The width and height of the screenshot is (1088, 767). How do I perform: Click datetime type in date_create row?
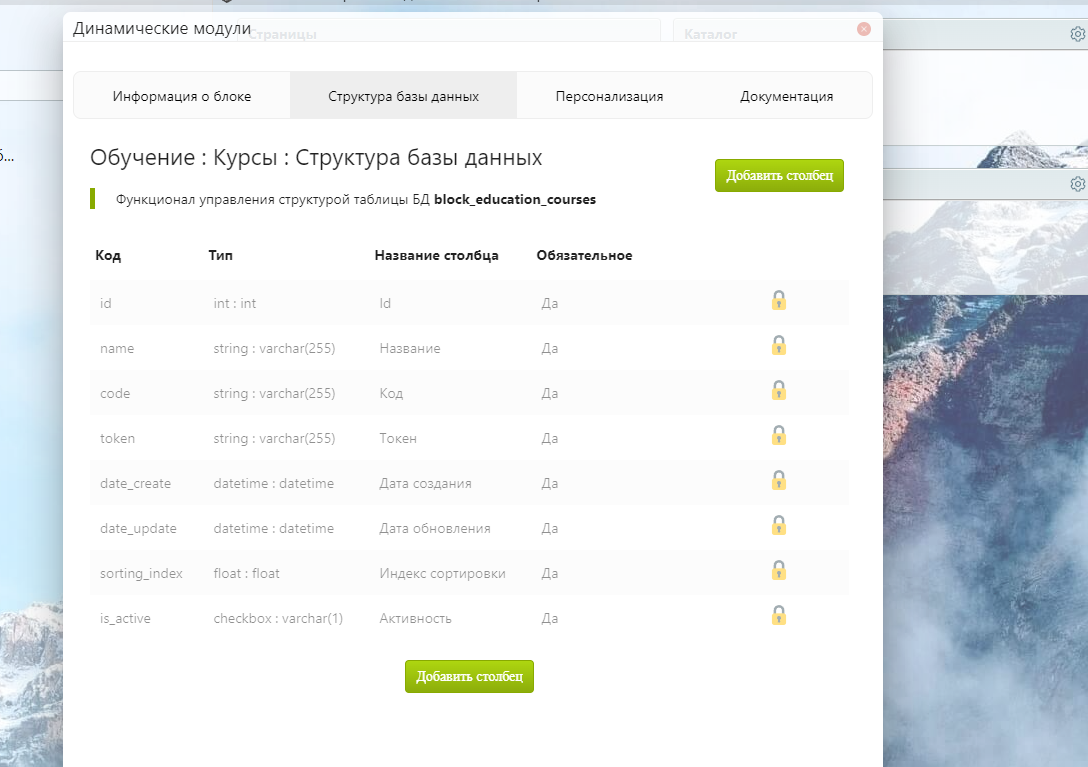273,484
